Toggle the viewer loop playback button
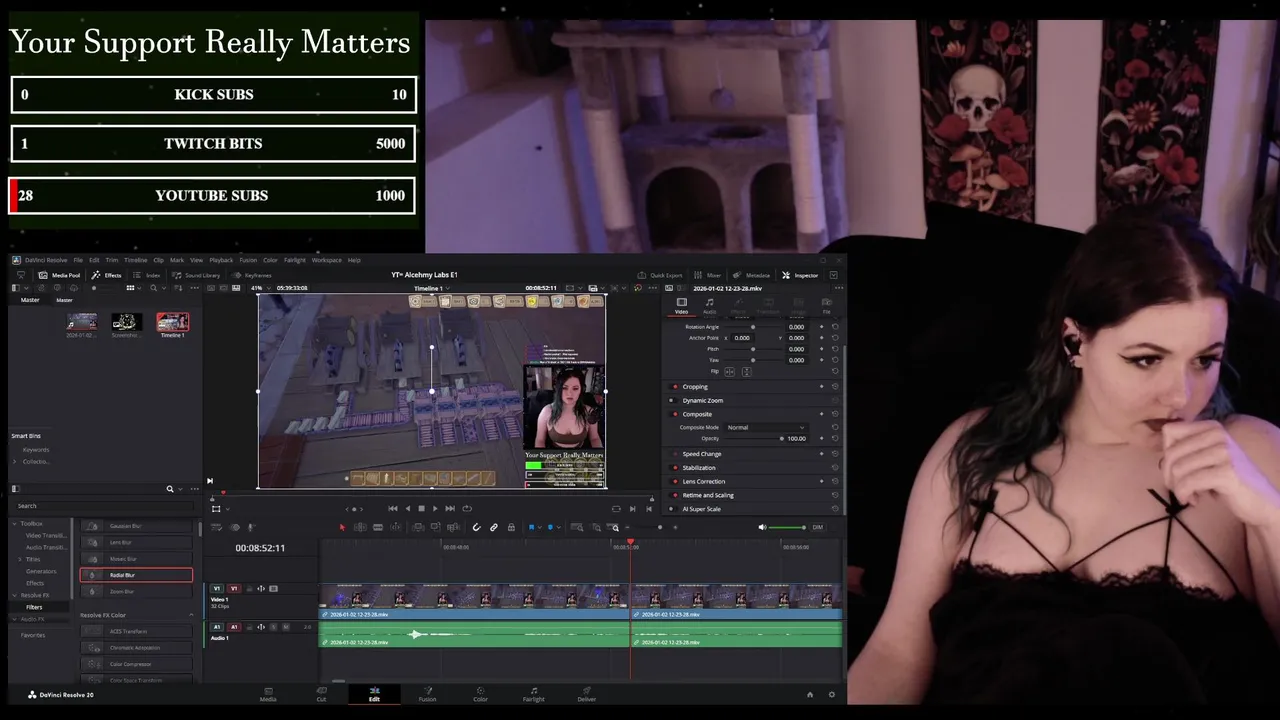 point(466,508)
